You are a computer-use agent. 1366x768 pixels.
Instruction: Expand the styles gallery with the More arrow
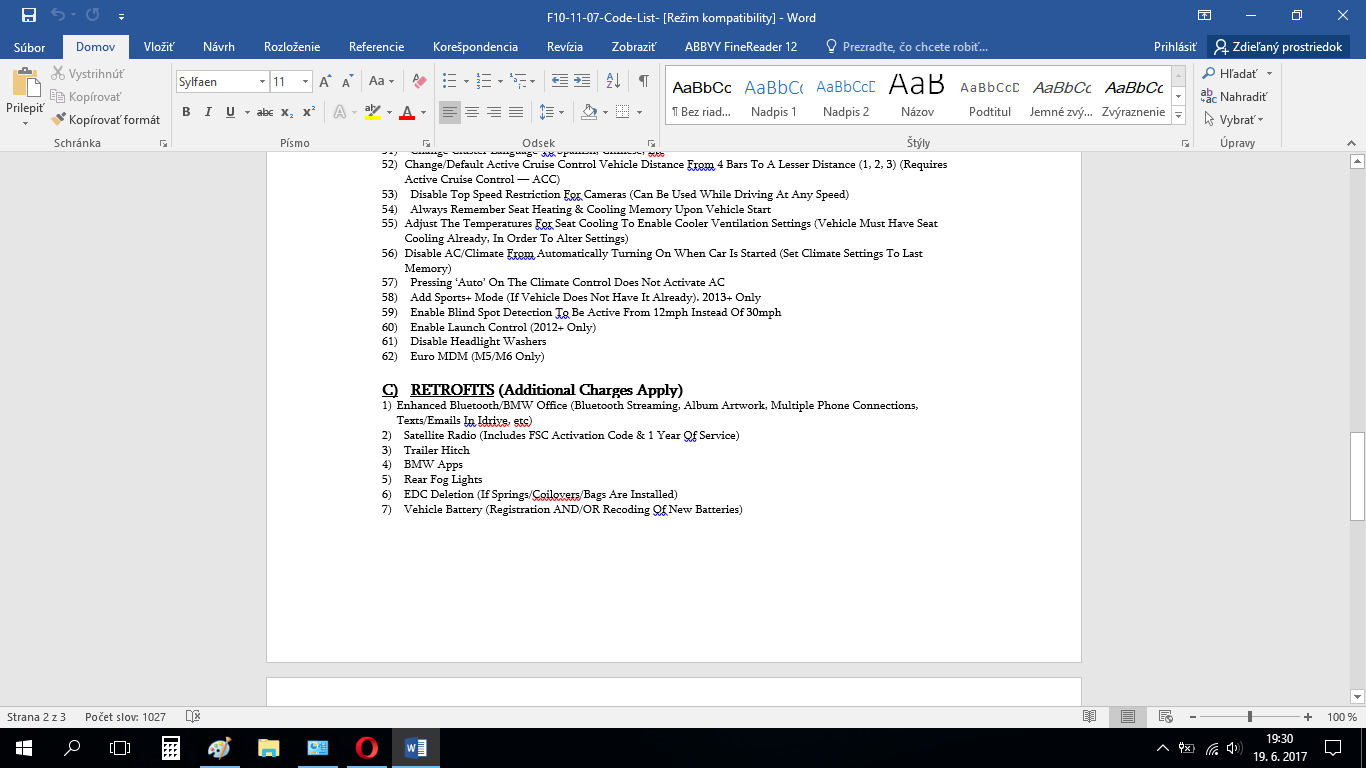pyautogui.click(x=1178, y=116)
